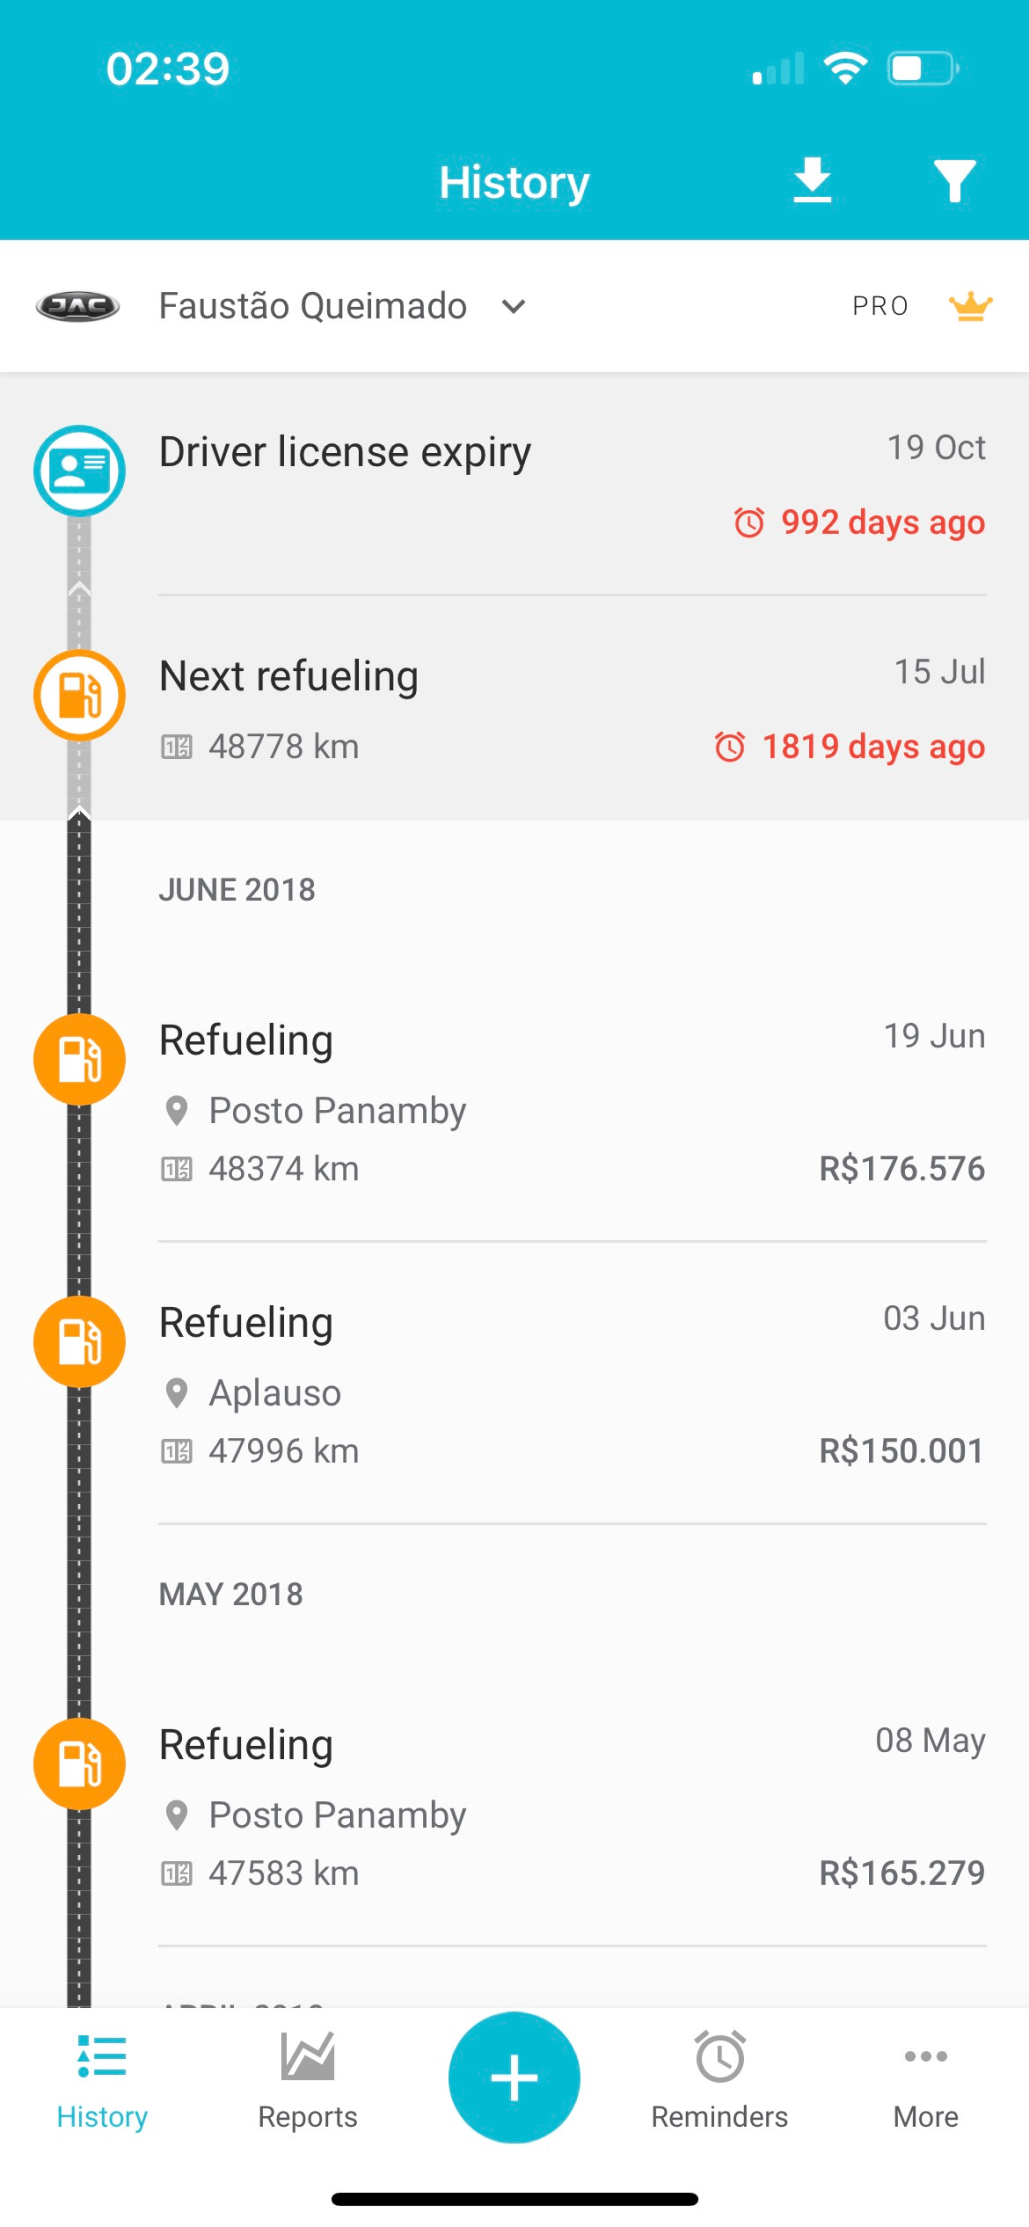Tap the 03 Jun refueling pump icon
This screenshot has height=2227, width=1029.
pyautogui.click(x=79, y=1341)
